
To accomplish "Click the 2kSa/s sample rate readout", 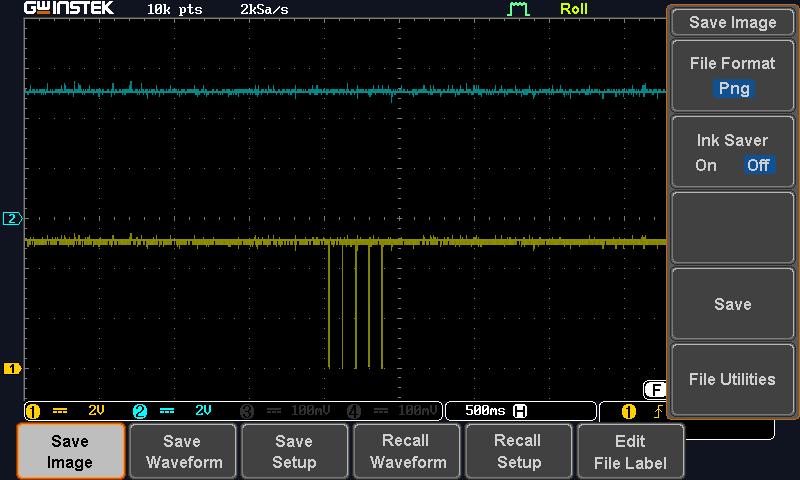I will pos(264,10).
